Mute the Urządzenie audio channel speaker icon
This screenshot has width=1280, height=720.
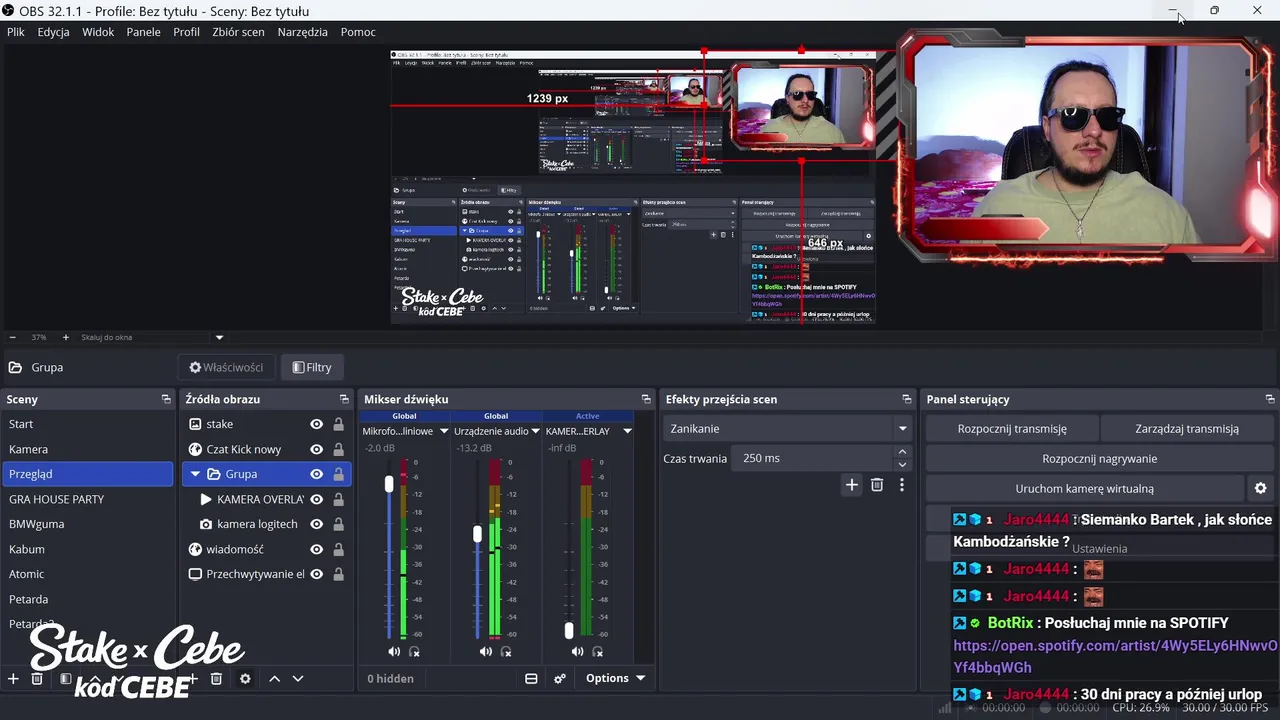click(x=485, y=652)
